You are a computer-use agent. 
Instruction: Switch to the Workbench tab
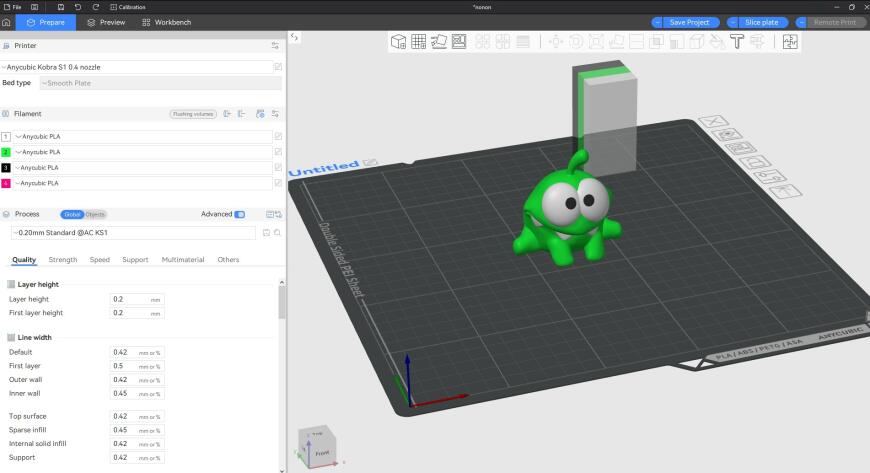coord(166,22)
